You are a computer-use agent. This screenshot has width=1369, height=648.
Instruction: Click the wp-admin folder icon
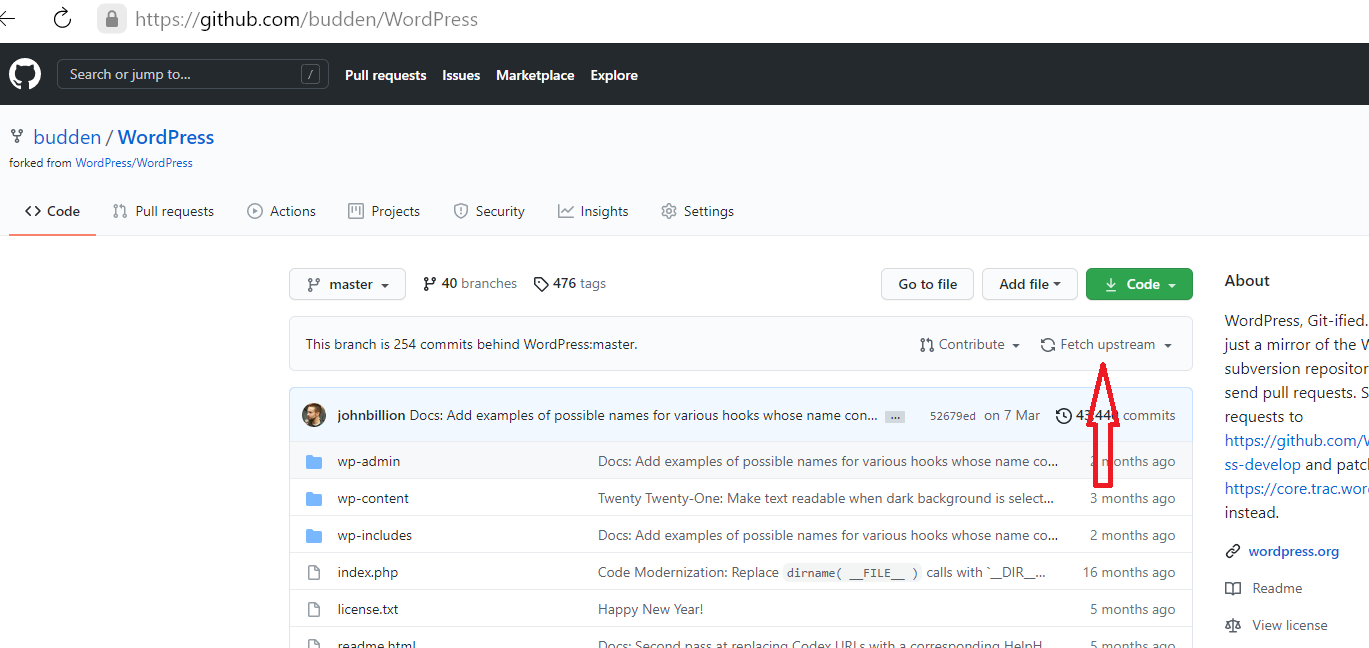point(314,462)
